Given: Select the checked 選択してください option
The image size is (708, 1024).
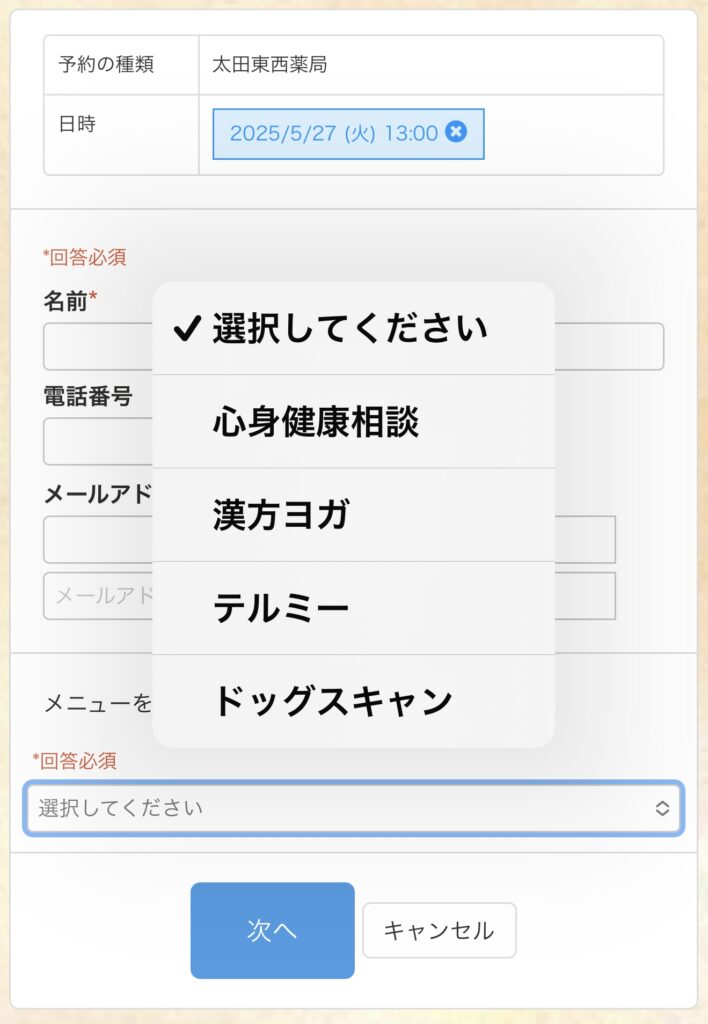Looking at the screenshot, I should pos(353,328).
